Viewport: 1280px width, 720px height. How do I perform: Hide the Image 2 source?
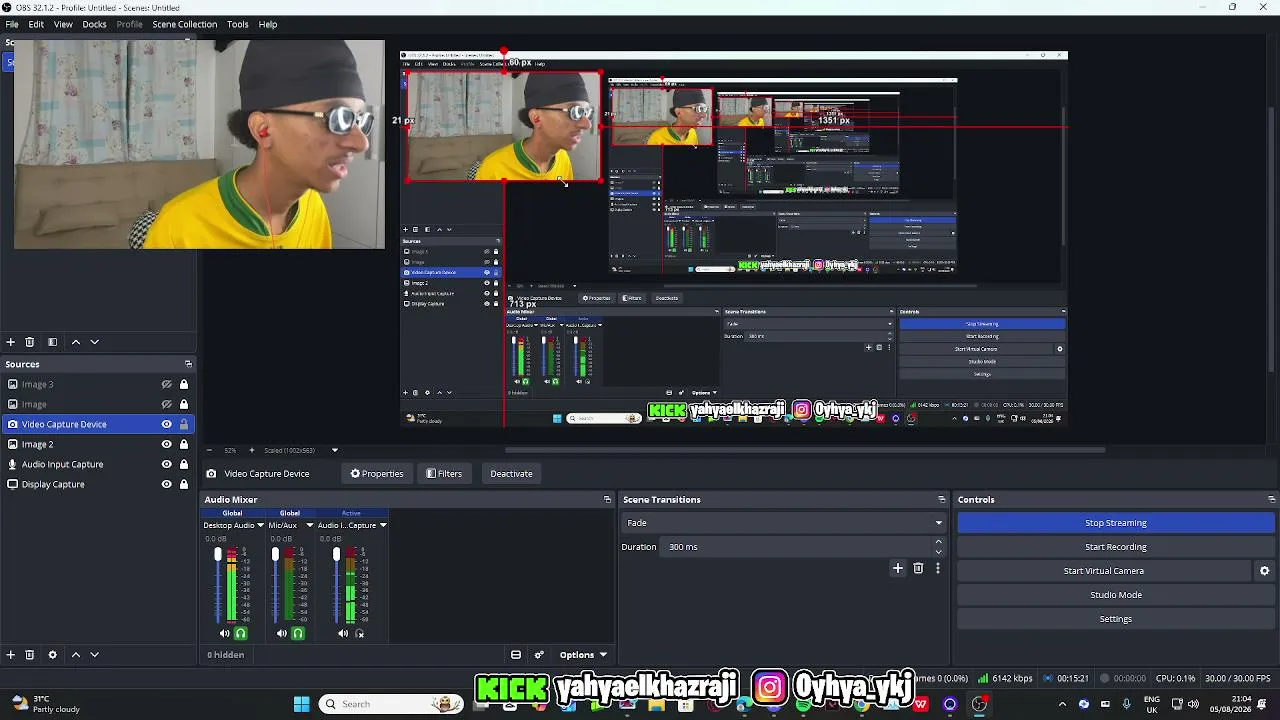click(167, 444)
